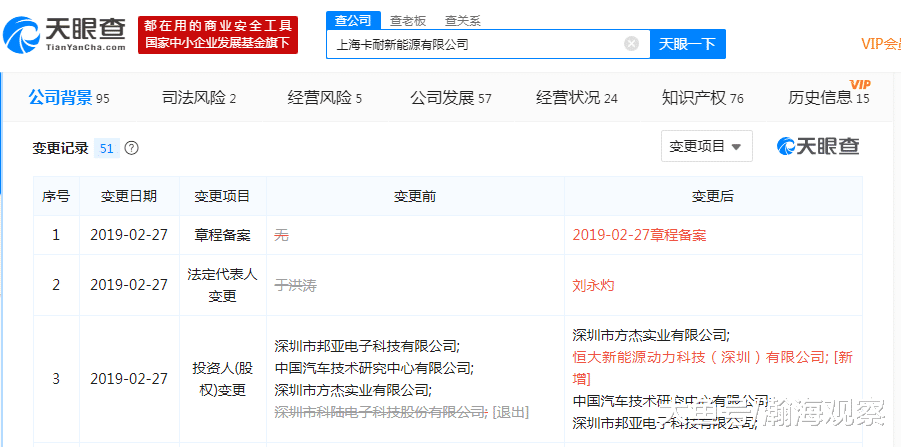
Task: Click the 天眼一下 search button
Action: (x=687, y=44)
